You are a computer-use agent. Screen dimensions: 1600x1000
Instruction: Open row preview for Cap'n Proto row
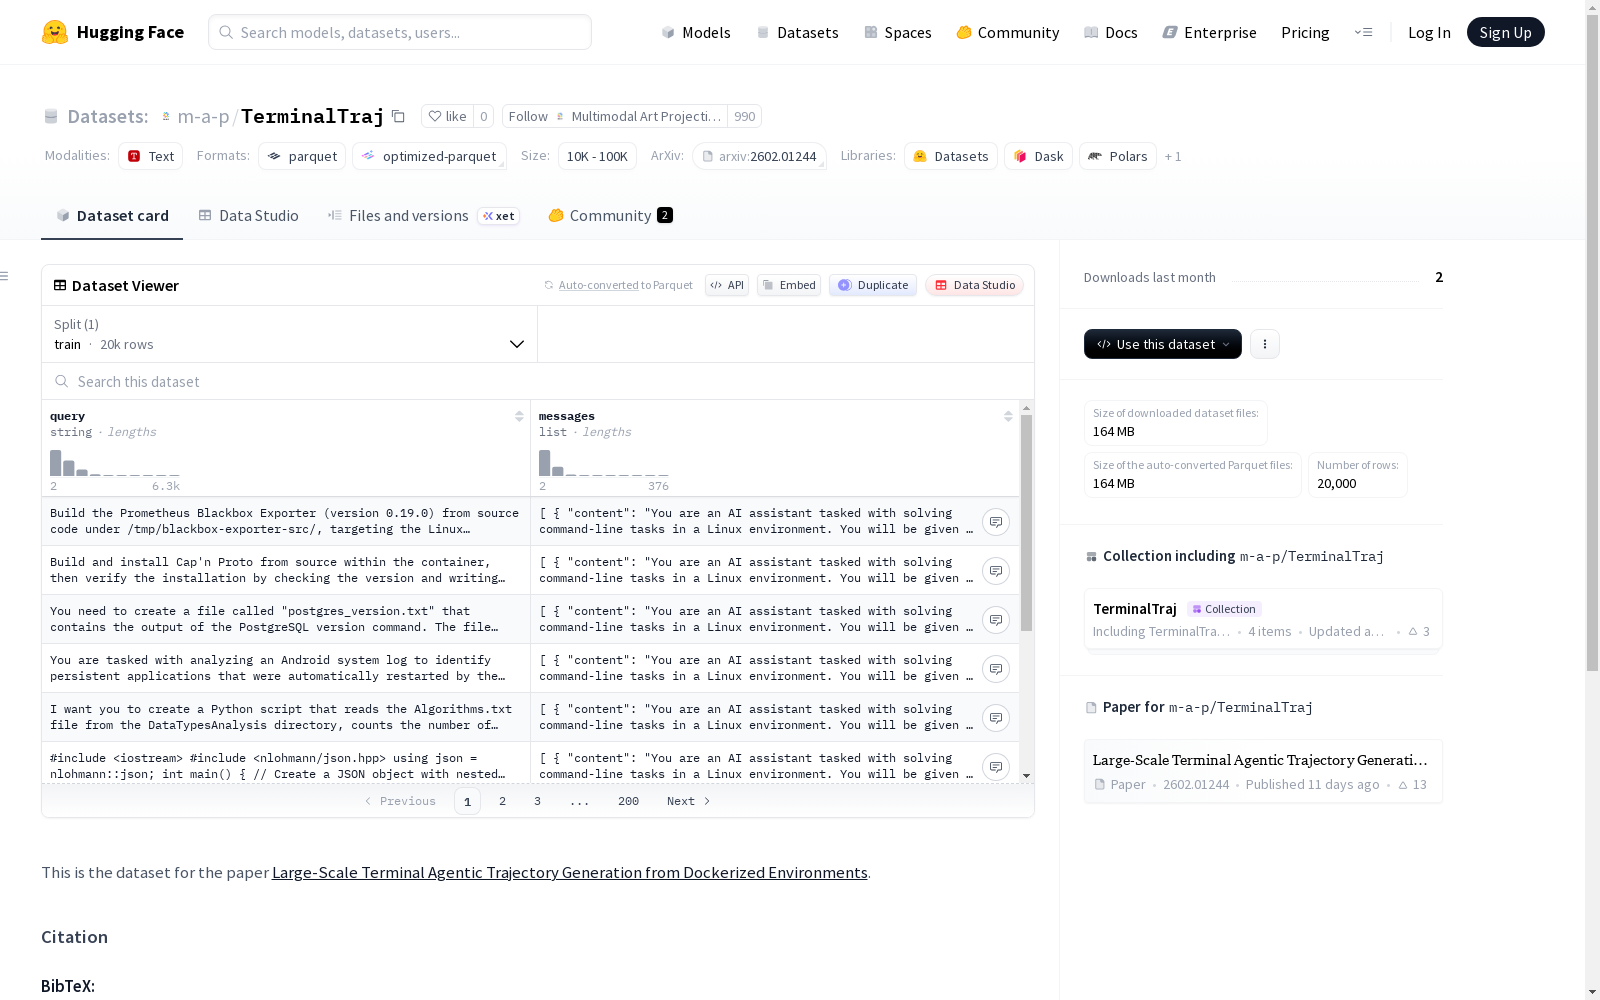(x=996, y=571)
